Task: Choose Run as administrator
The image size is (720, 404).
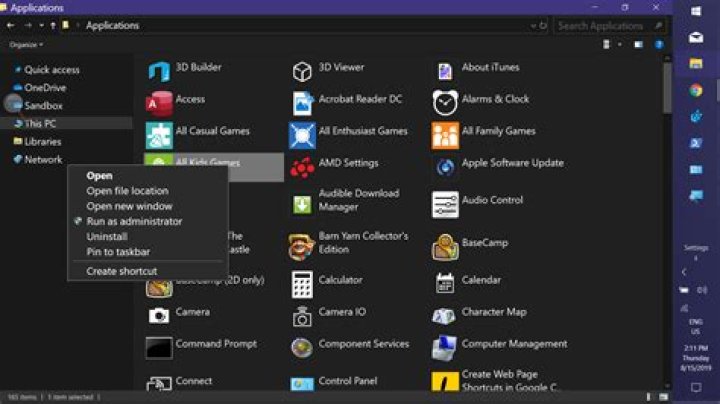Action: pos(134,221)
